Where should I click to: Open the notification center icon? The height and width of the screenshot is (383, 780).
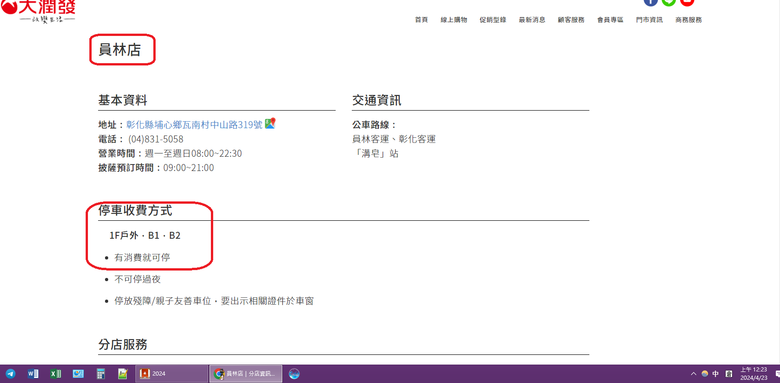[777, 374]
